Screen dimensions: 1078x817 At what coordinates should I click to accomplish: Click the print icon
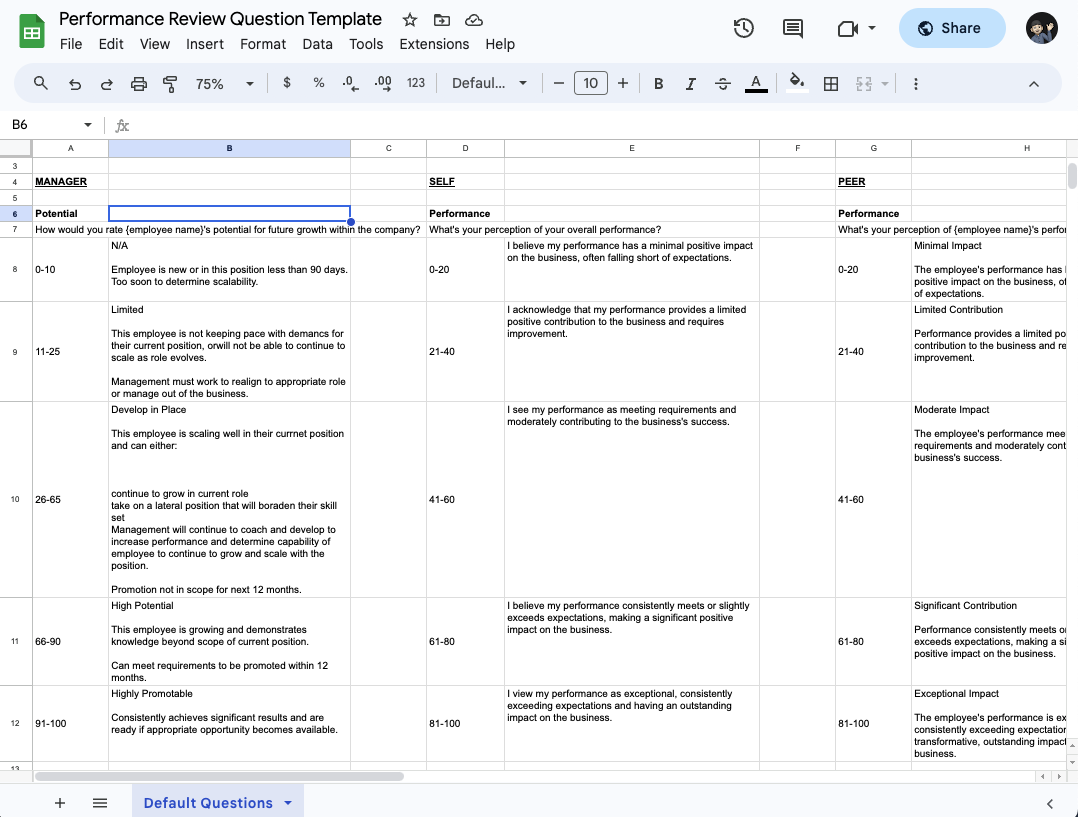[x=139, y=83]
